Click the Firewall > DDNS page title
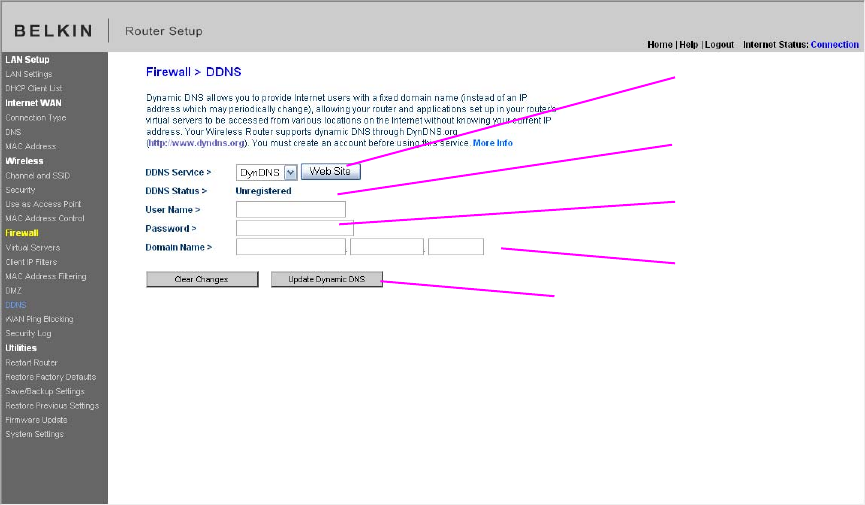Image resolution: width=865 pixels, height=505 pixels. tap(193, 72)
